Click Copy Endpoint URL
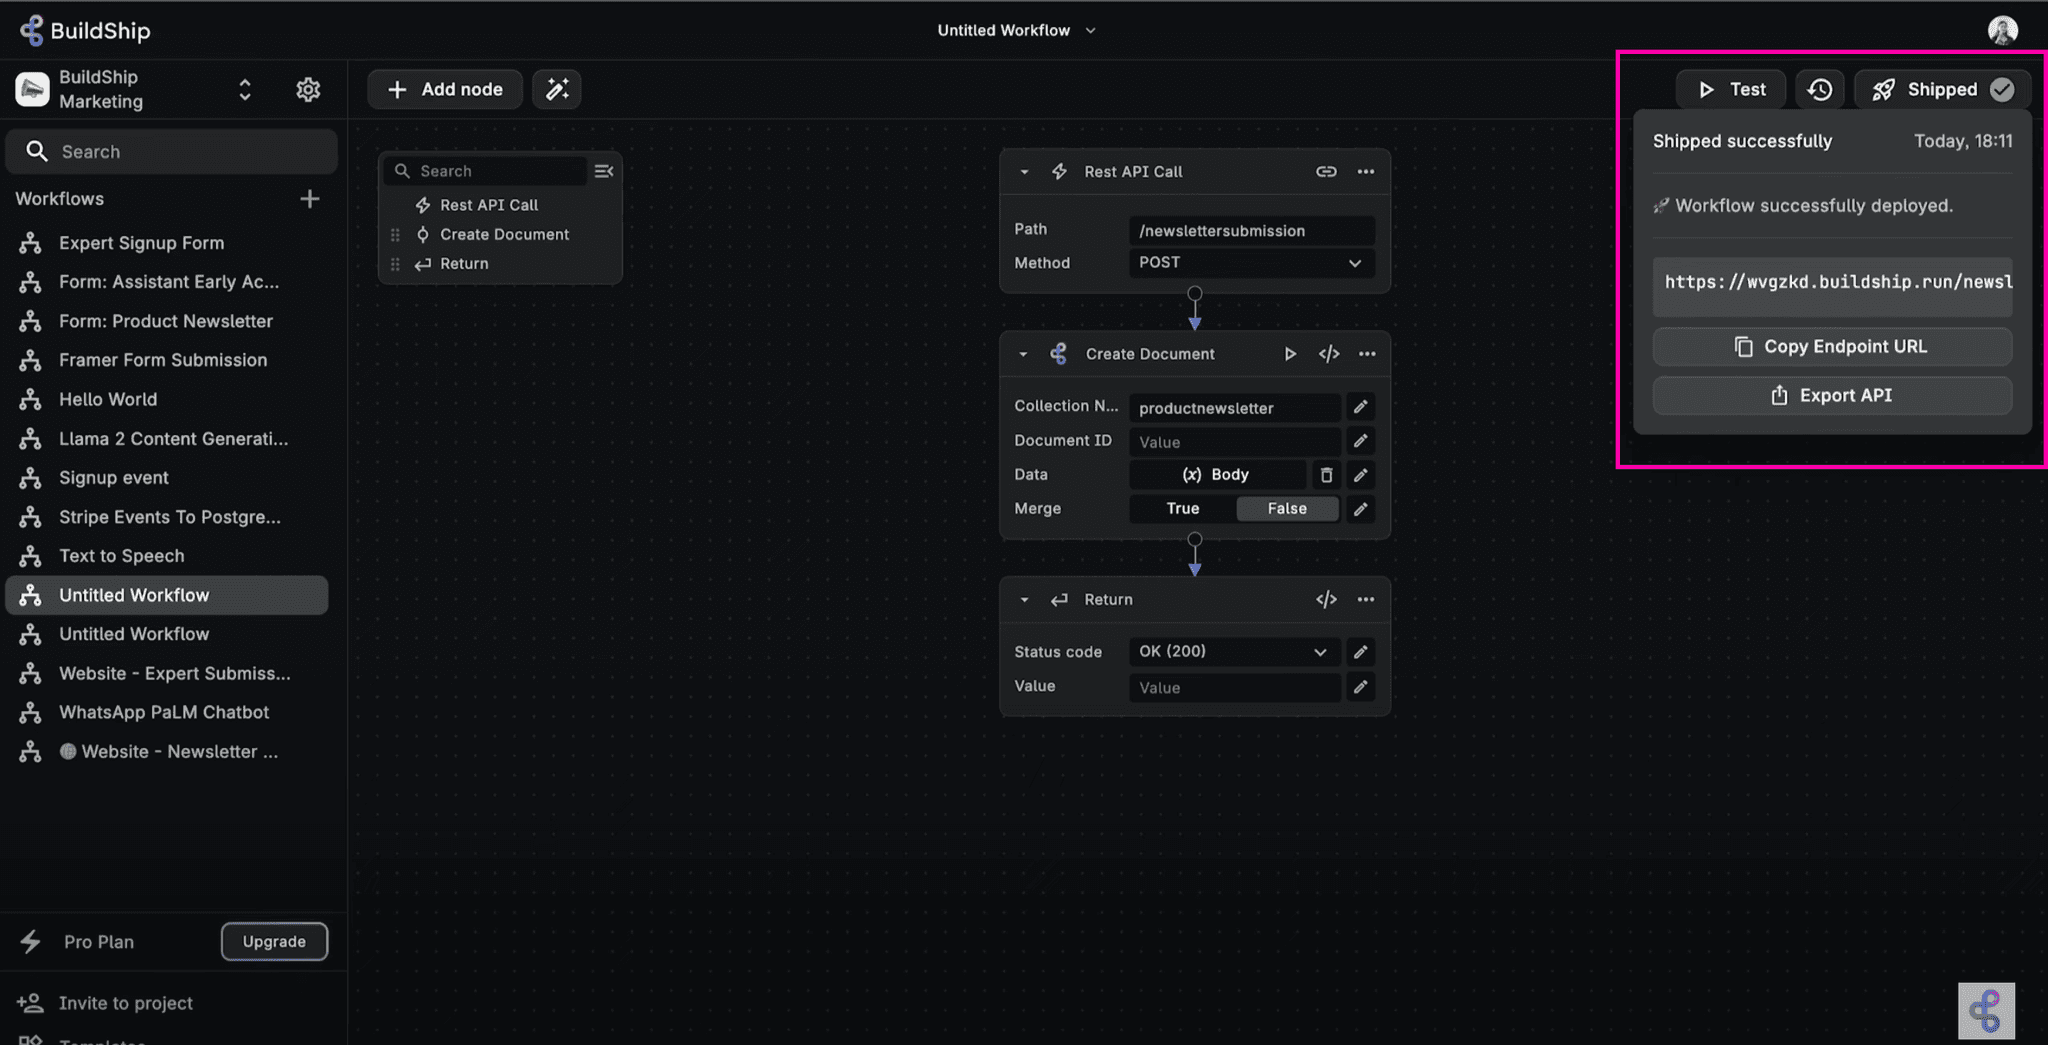 (x=1831, y=346)
